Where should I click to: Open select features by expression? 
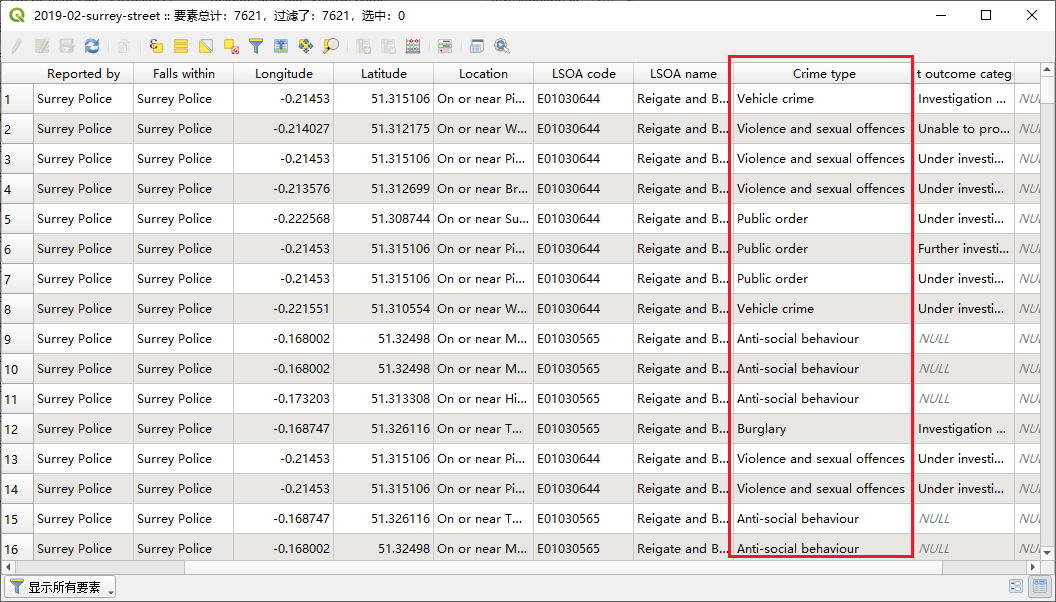tap(156, 46)
